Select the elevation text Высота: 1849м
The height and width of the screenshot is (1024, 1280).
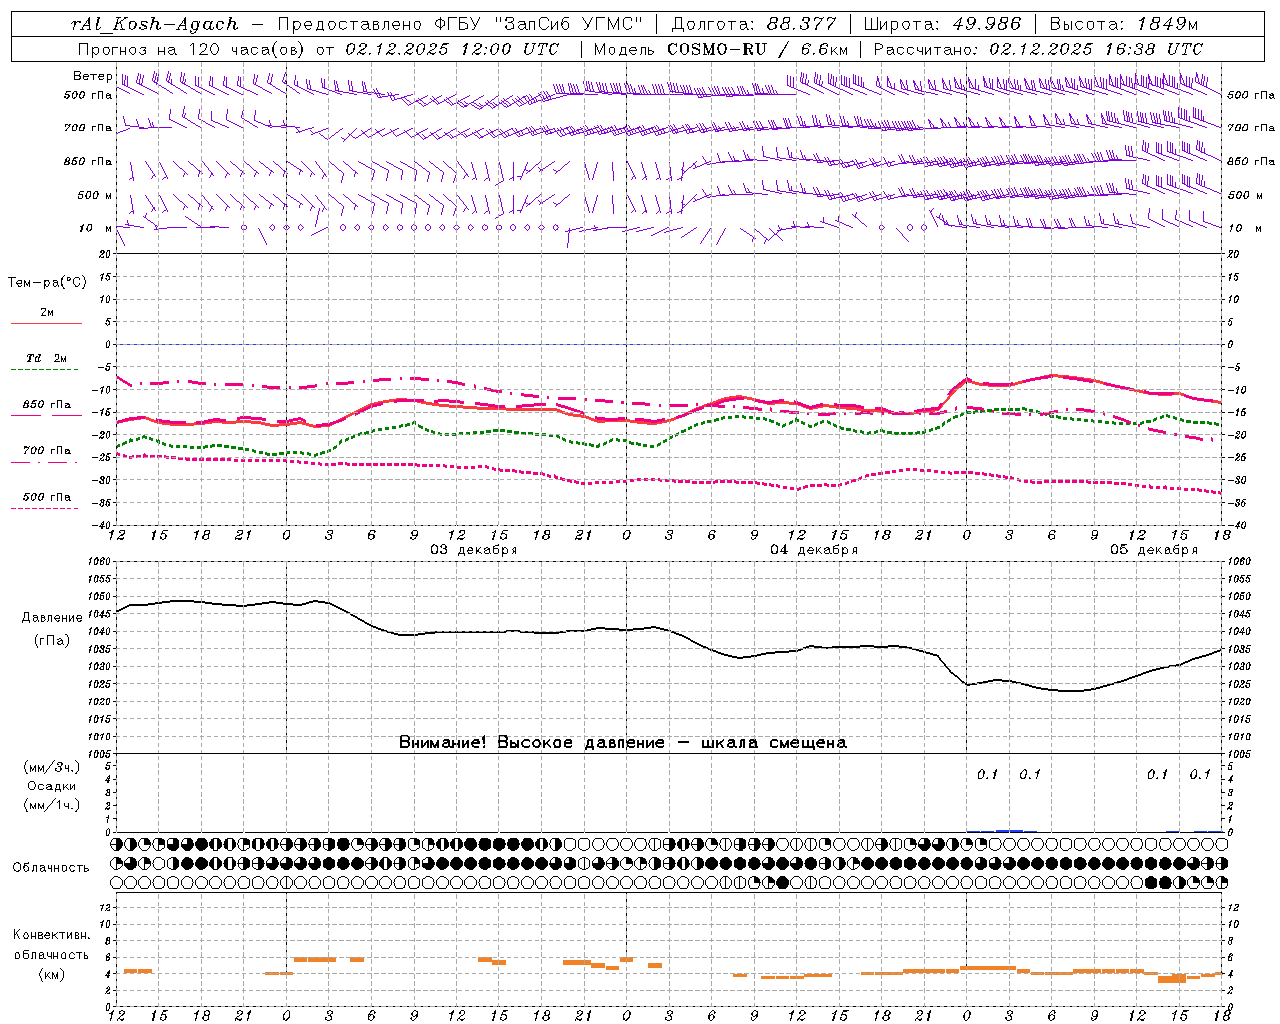tap(1123, 24)
